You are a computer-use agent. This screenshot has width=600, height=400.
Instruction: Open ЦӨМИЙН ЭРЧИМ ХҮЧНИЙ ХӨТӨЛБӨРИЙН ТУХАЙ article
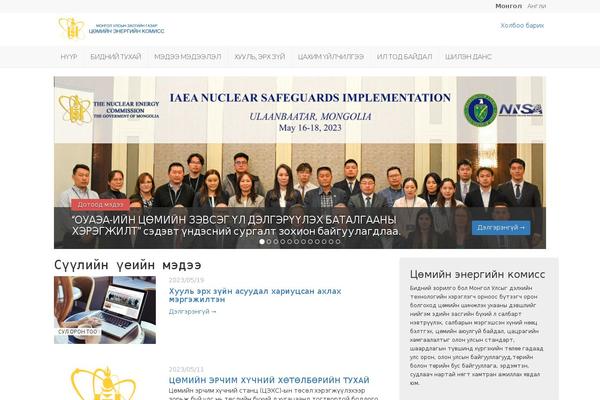[269, 380]
